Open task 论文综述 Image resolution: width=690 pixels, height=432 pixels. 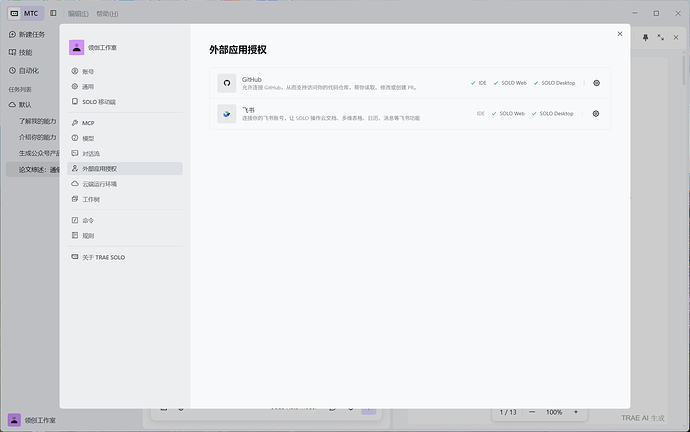click(33, 169)
